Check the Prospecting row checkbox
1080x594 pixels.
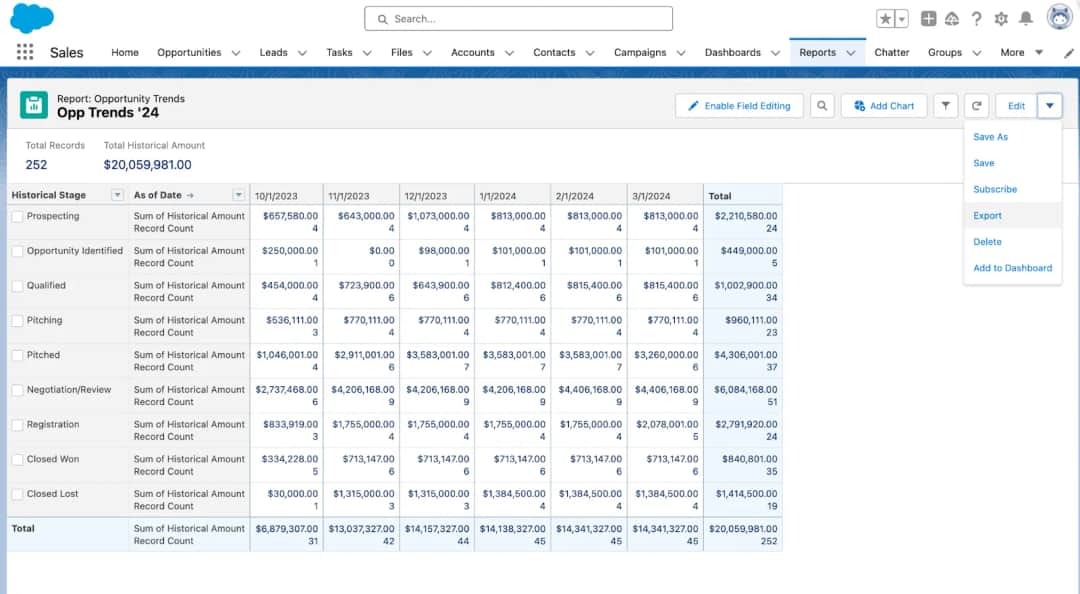tap(17, 216)
